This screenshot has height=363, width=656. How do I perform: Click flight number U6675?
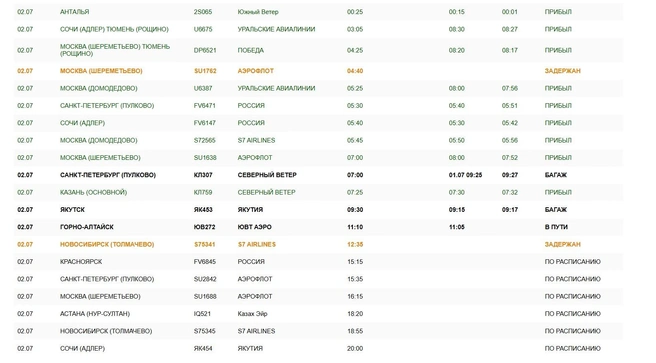(203, 29)
